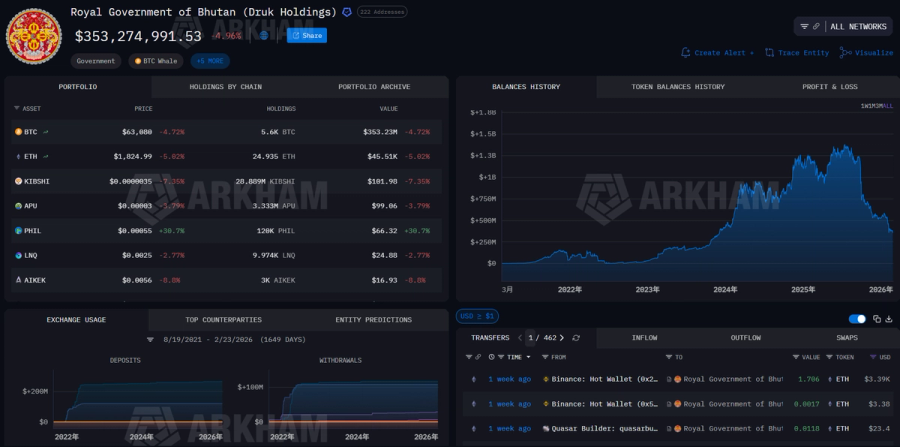Switch to the Swaps tab
900x447 pixels.
(x=847, y=338)
